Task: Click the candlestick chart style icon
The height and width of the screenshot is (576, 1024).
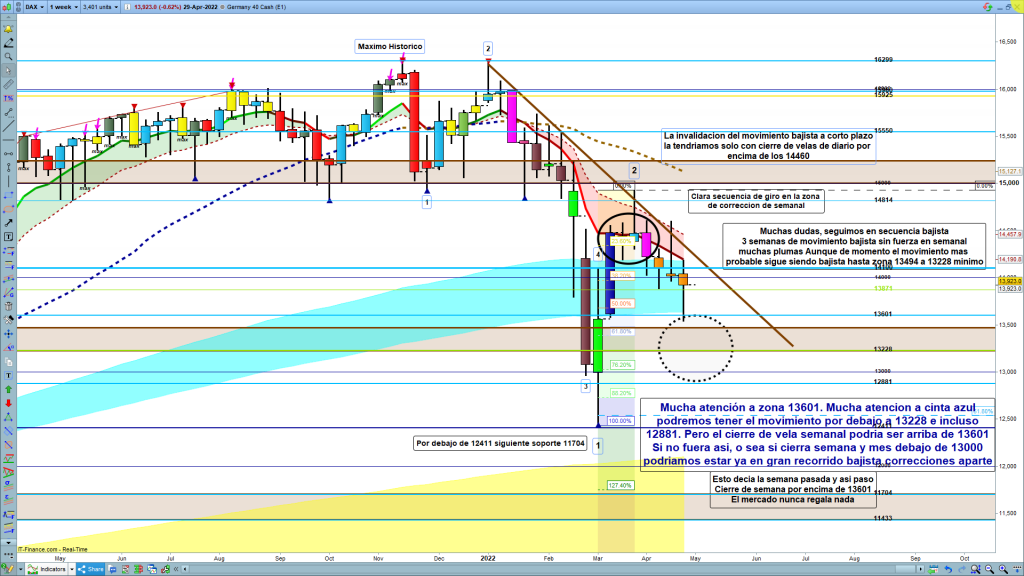Action: 7,7
